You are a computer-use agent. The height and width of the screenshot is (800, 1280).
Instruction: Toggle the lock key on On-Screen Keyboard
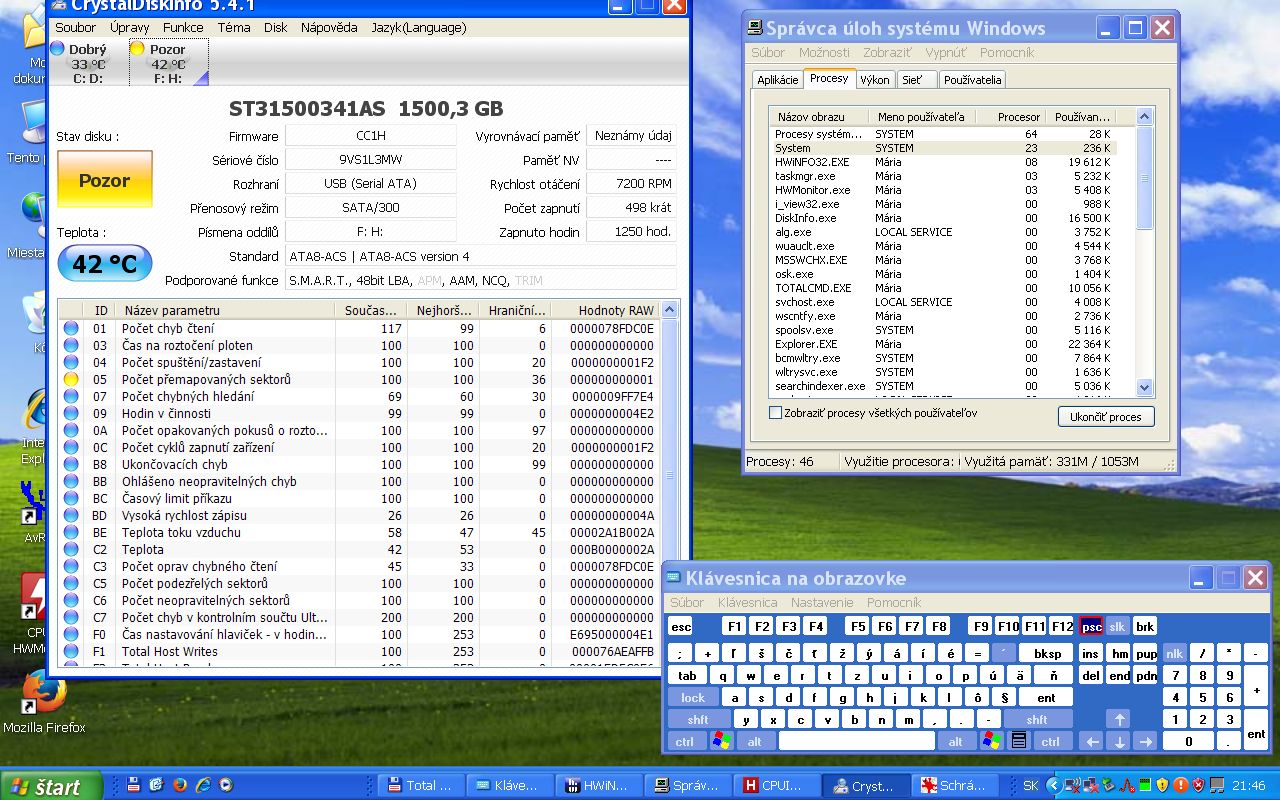click(693, 697)
